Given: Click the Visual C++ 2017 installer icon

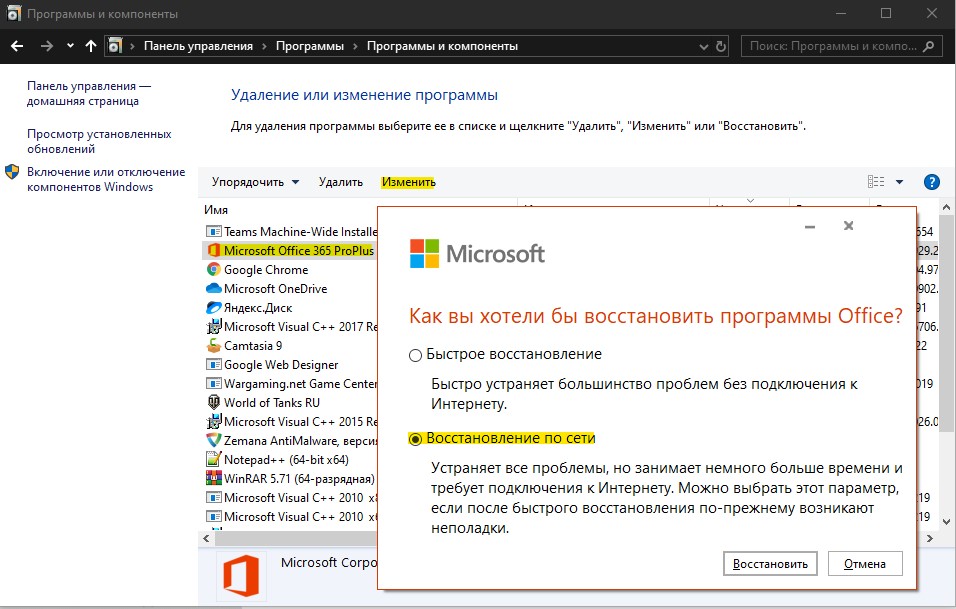Looking at the screenshot, I should coord(213,327).
